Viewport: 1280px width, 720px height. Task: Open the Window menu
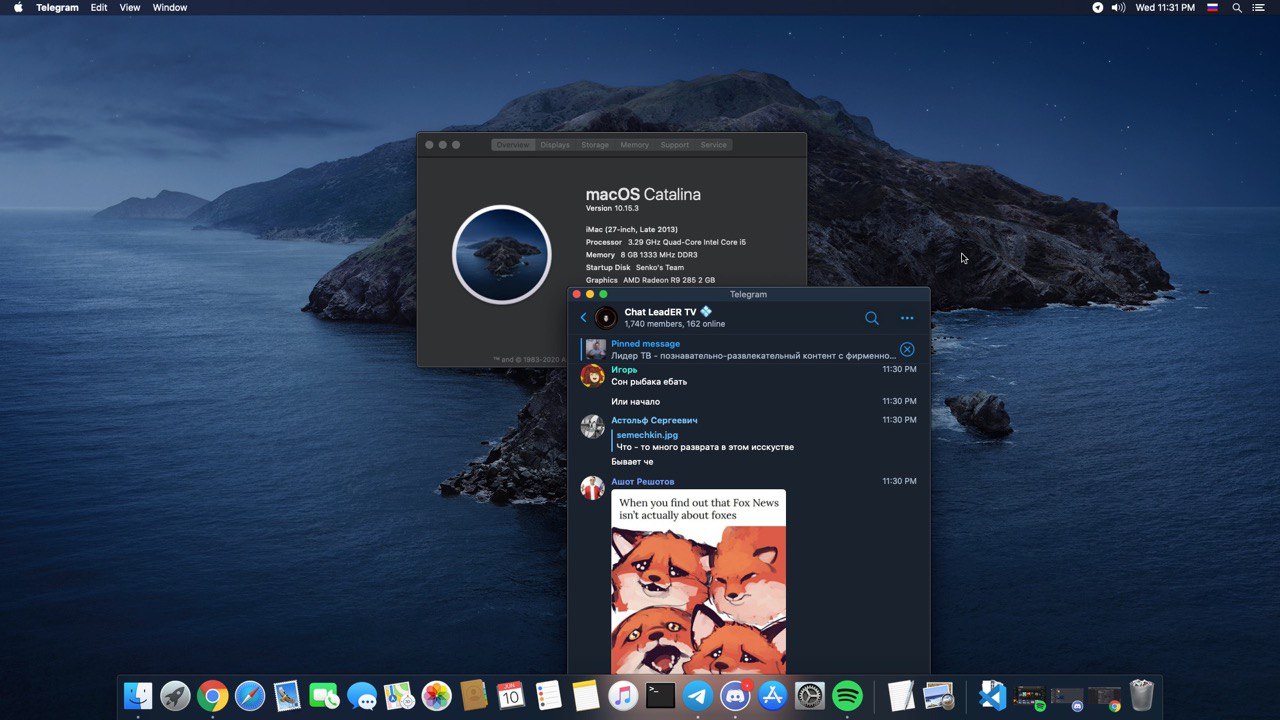170,7
